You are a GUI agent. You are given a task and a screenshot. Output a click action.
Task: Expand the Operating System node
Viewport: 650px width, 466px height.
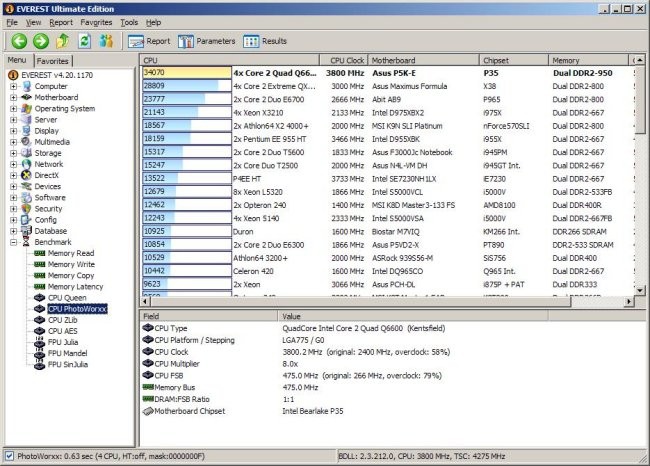click(x=13, y=109)
